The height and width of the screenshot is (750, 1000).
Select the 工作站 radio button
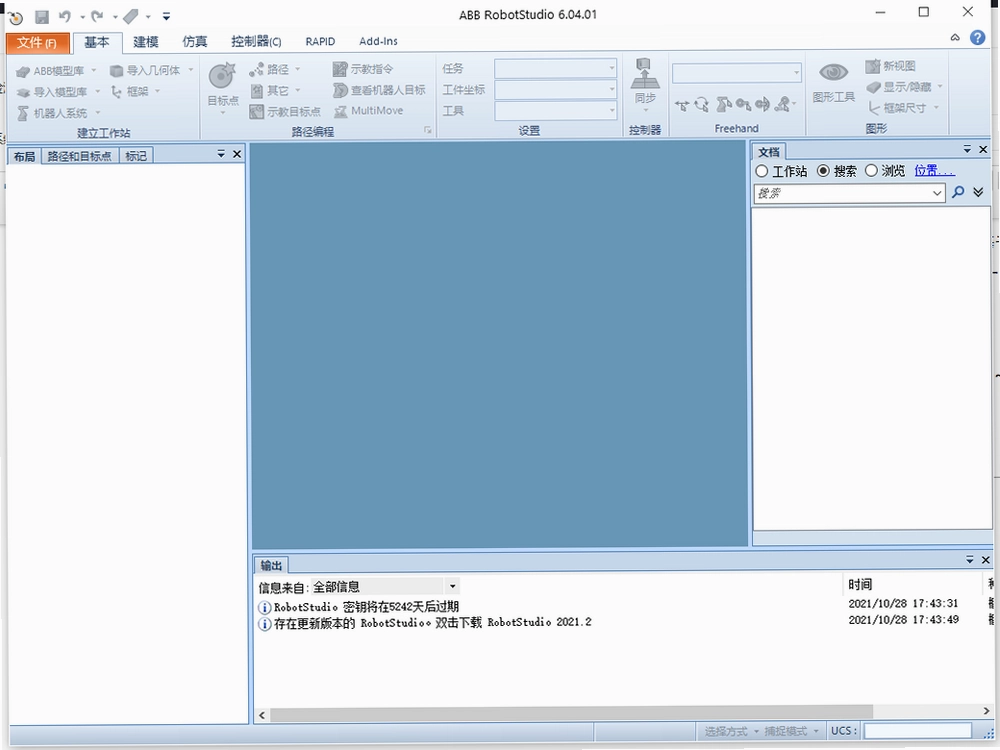click(x=761, y=171)
